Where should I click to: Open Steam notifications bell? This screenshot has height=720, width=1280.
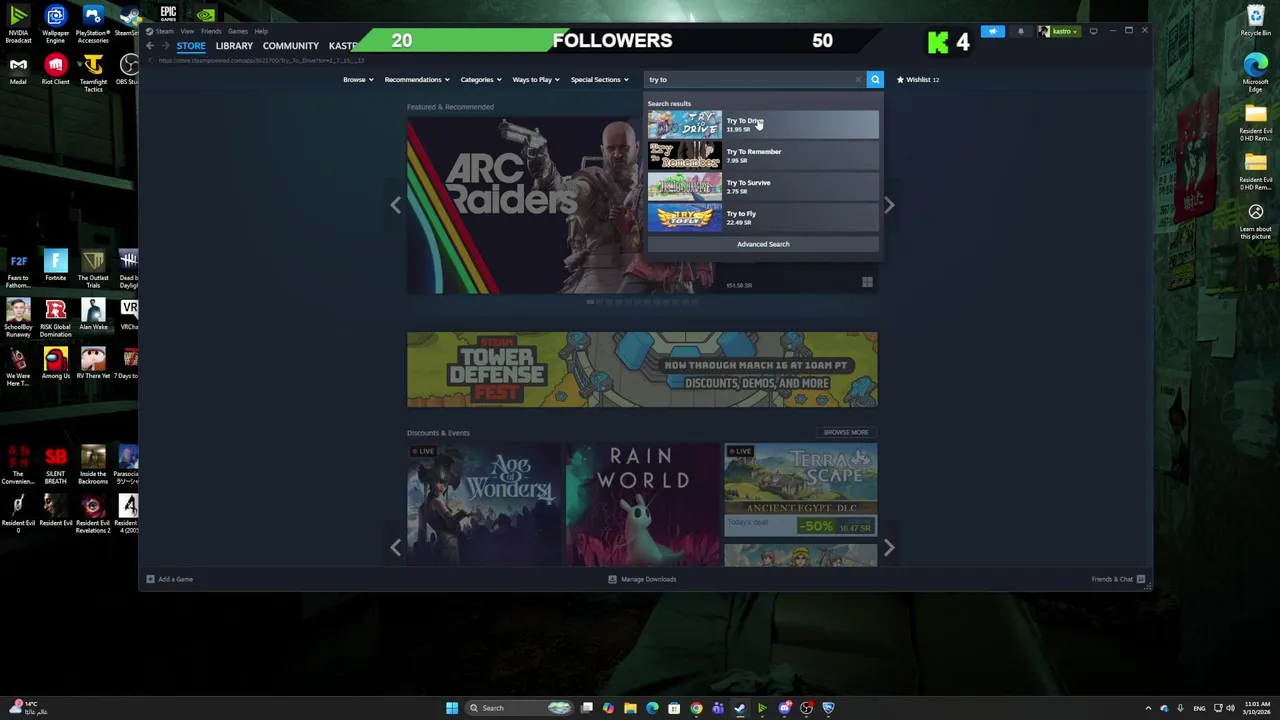pyautogui.click(x=1020, y=31)
